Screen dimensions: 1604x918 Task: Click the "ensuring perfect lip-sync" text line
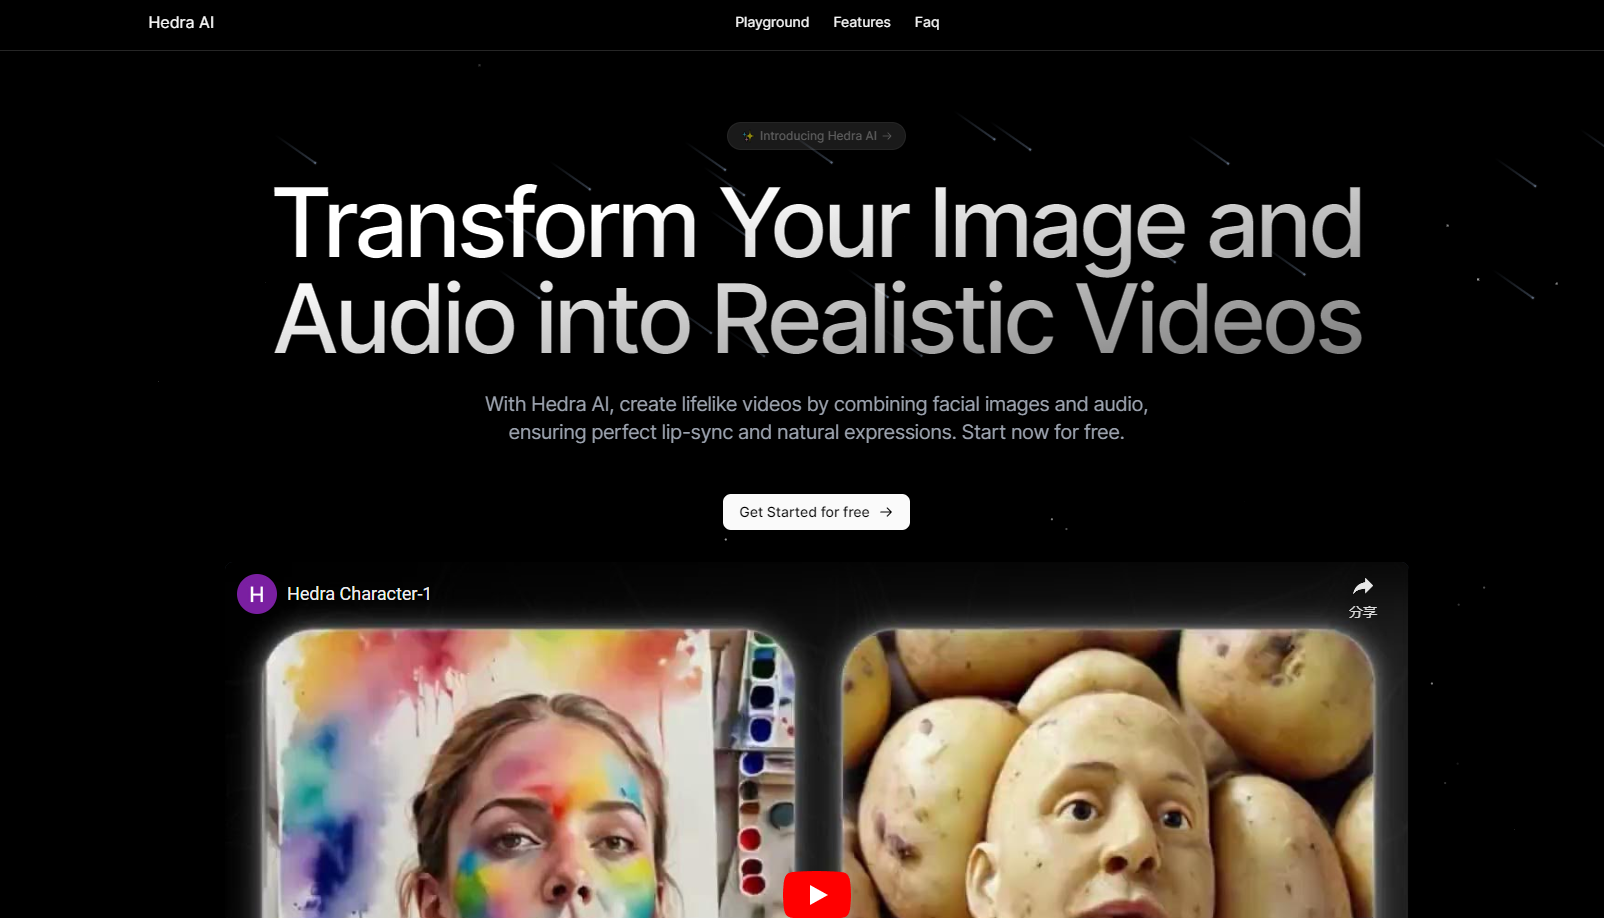point(816,432)
